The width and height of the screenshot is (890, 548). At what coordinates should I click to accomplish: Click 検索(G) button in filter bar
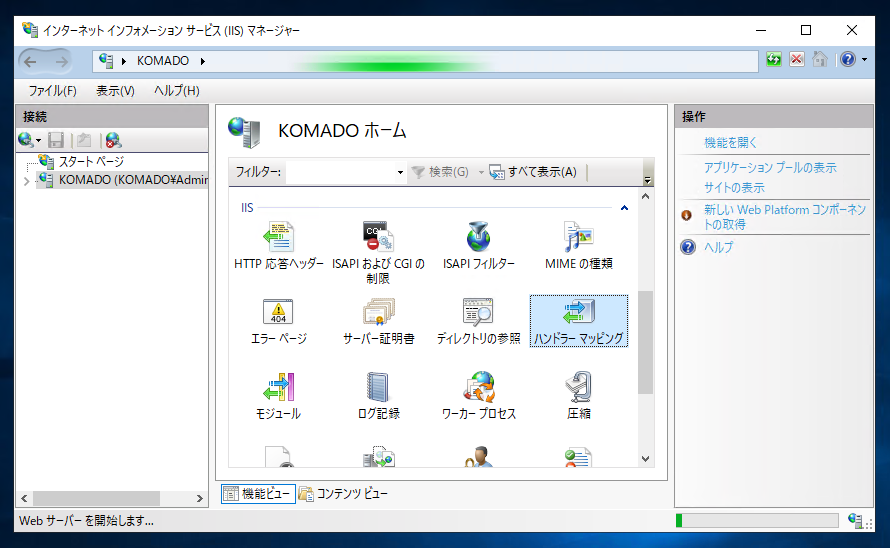pyautogui.click(x=440, y=172)
